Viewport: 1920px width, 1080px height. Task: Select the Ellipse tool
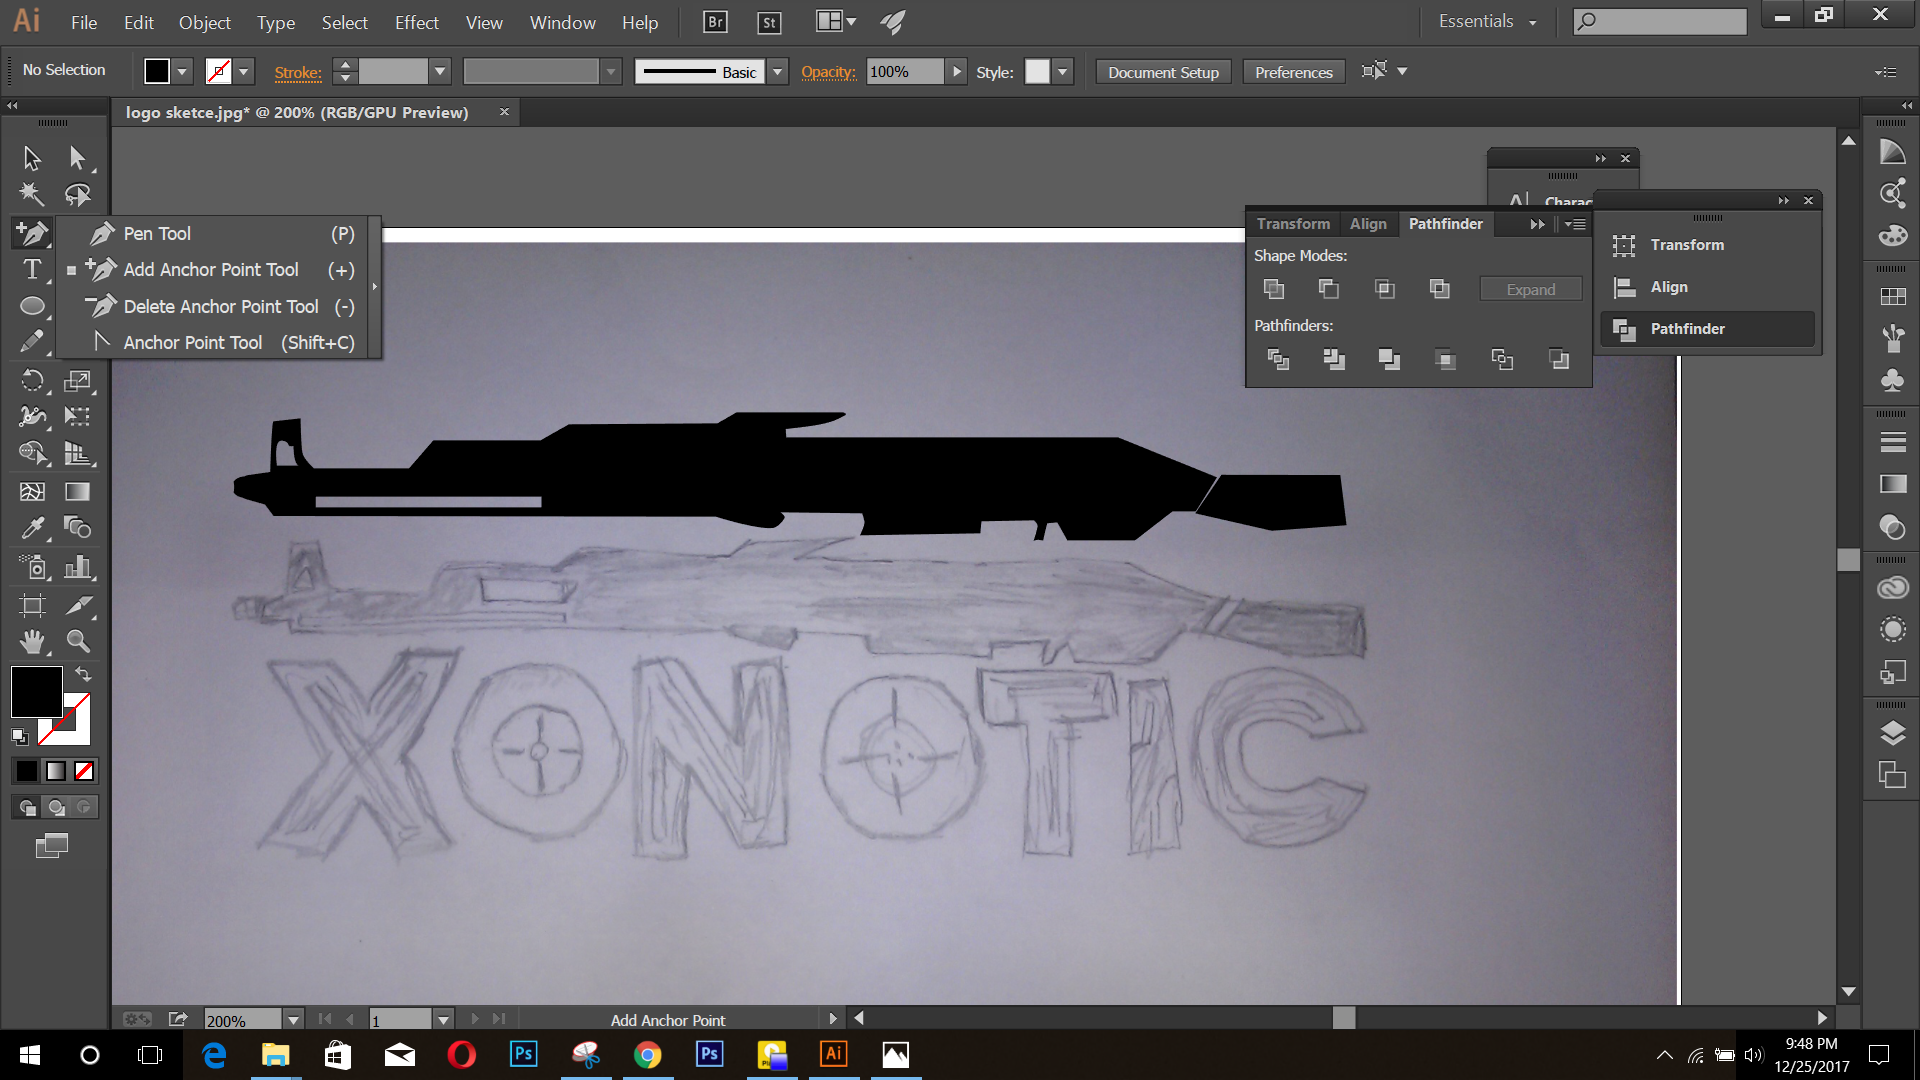pyautogui.click(x=32, y=306)
